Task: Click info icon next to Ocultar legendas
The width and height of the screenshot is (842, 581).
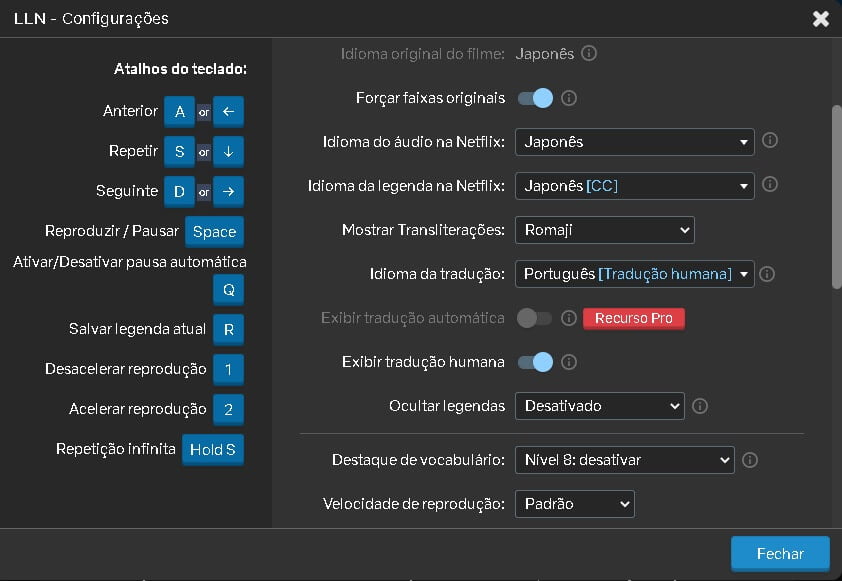Action: click(700, 406)
